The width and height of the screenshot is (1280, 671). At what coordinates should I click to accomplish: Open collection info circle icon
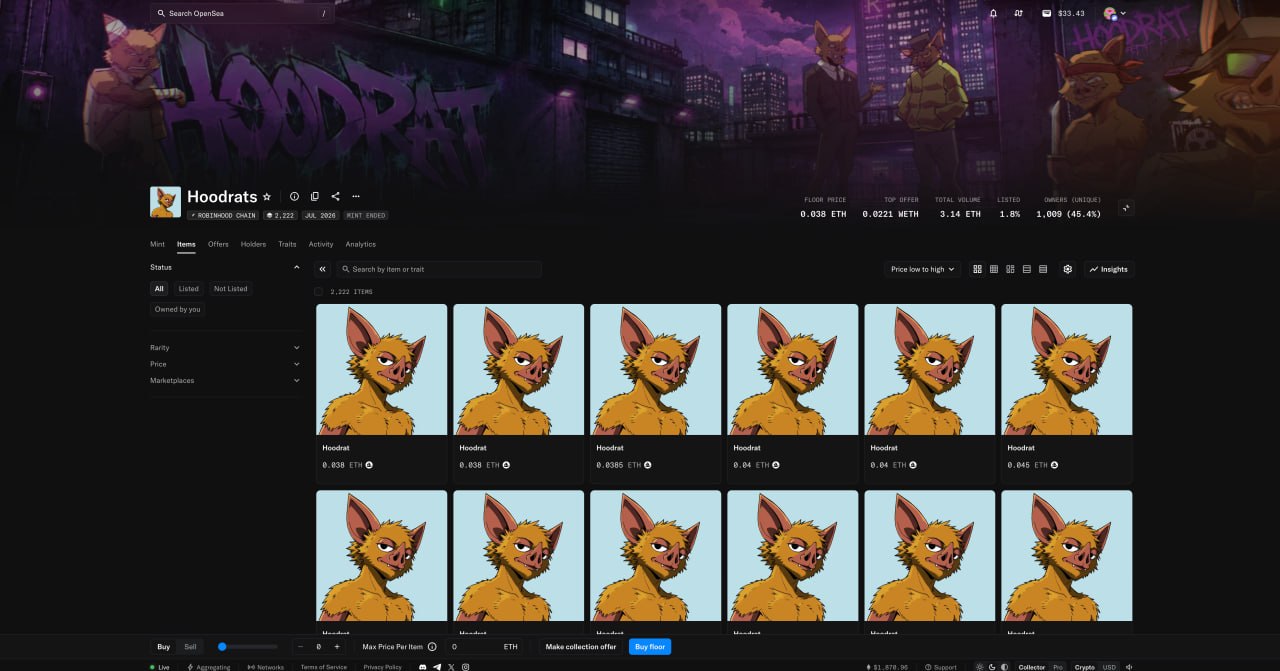coord(294,197)
